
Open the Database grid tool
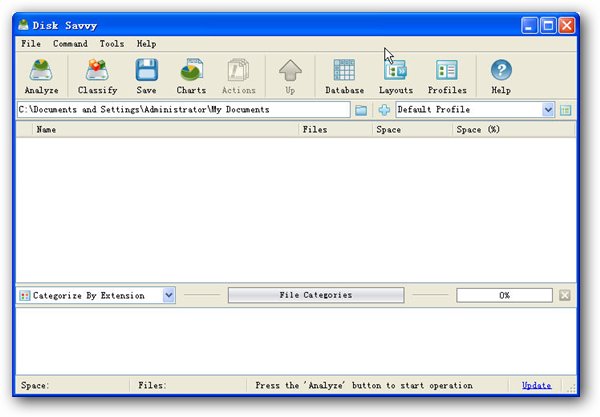pos(344,76)
